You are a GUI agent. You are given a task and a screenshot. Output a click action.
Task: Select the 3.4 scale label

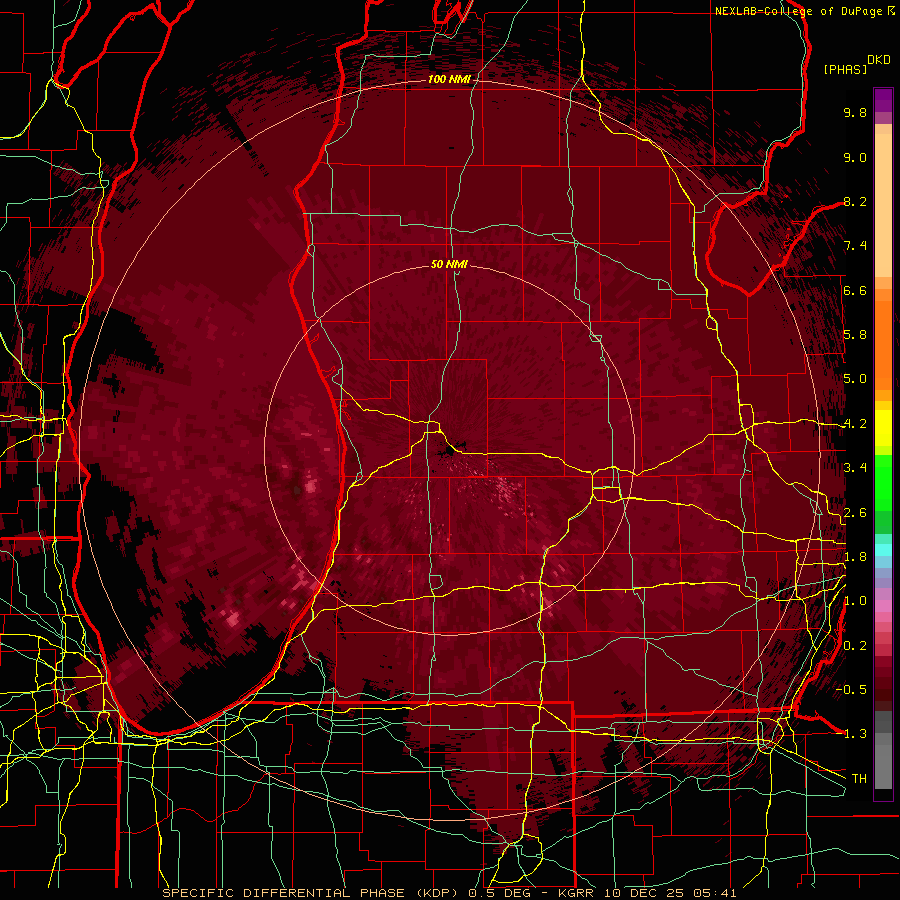point(855,468)
